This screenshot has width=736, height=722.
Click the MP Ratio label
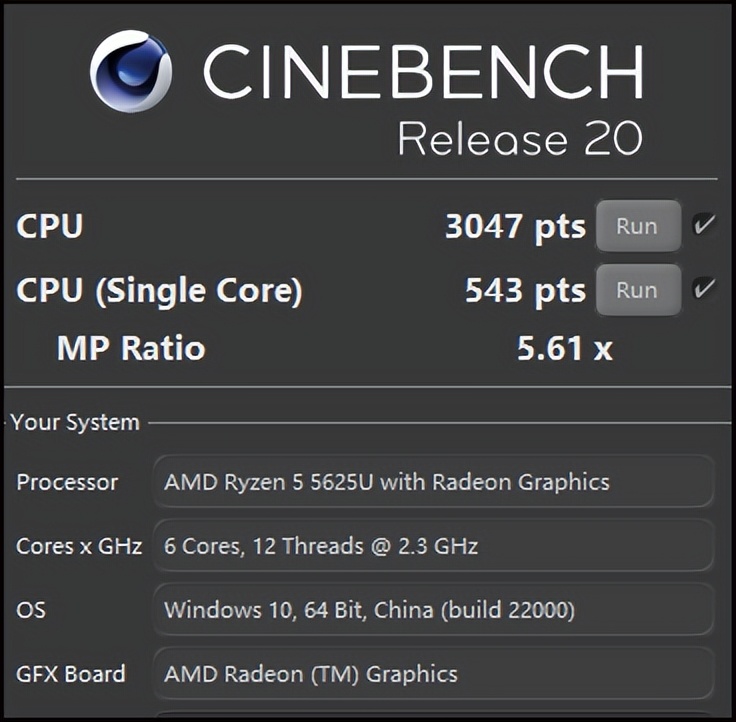(131, 348)
